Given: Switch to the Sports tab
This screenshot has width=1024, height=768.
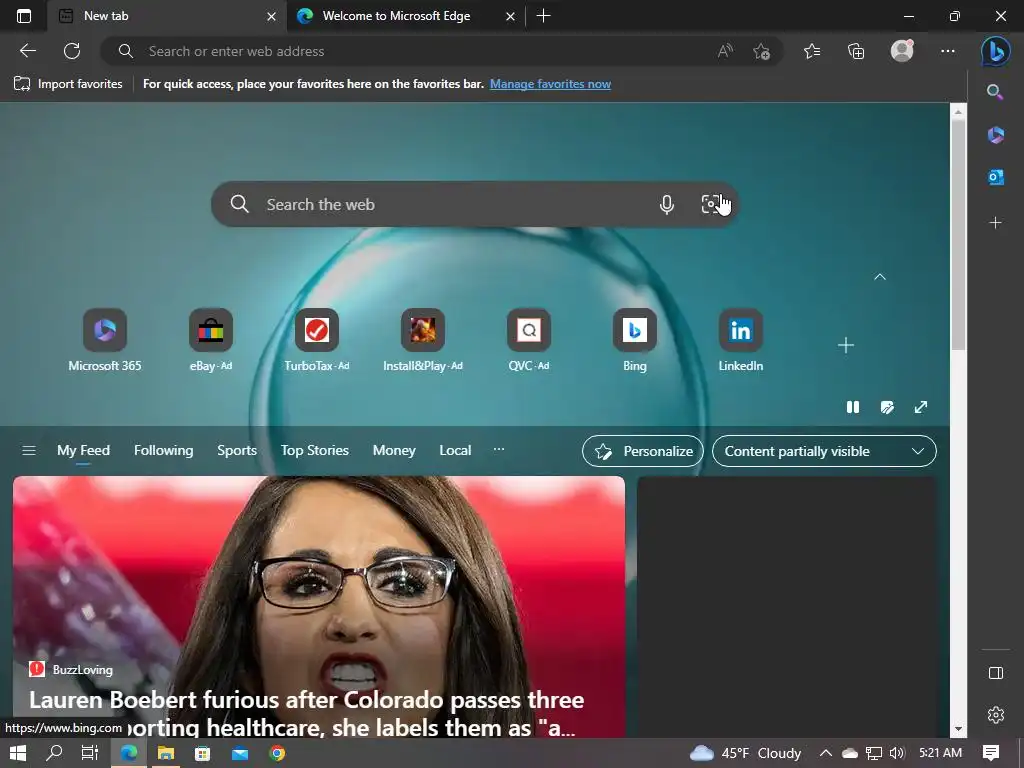Looking at the screenshot, I should pos(236,451).
